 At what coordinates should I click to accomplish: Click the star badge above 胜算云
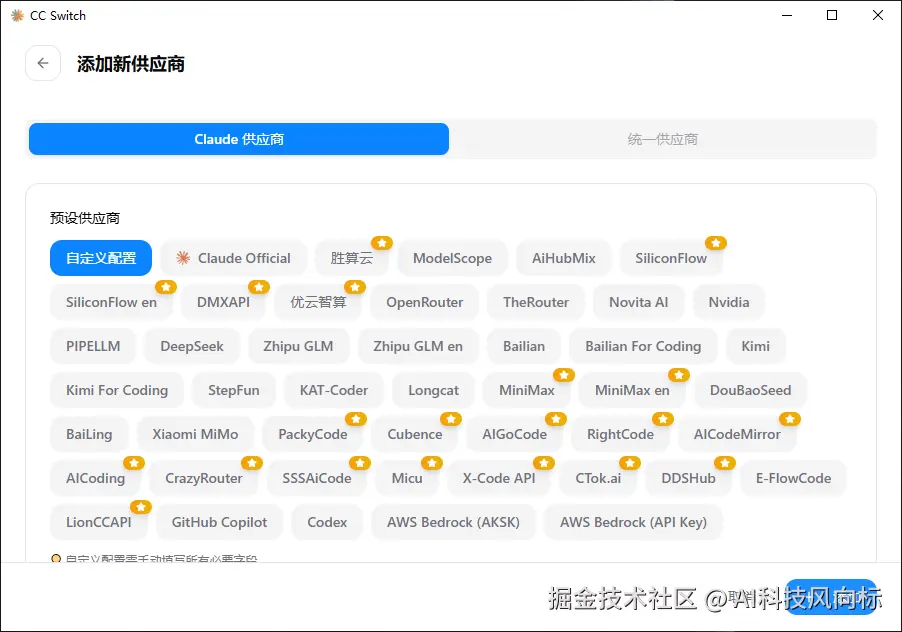[381, 242]
